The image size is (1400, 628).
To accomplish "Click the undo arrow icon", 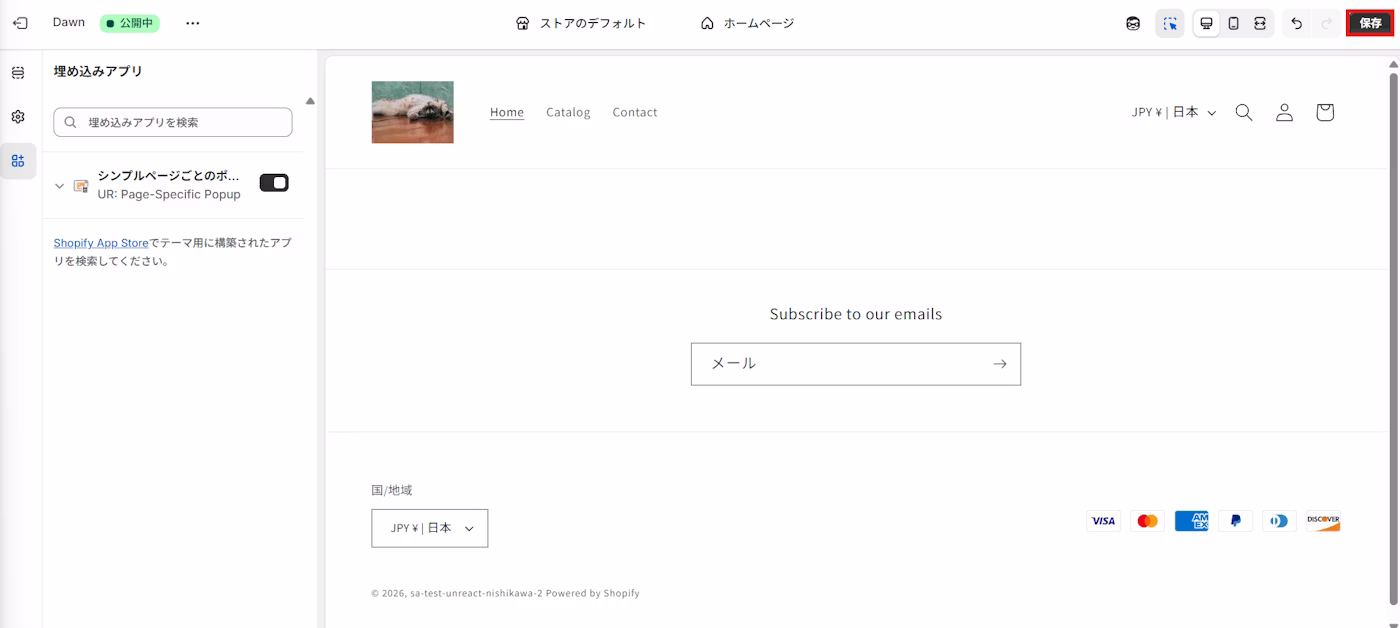I will pyautogui.click(x=1296, y=23).
